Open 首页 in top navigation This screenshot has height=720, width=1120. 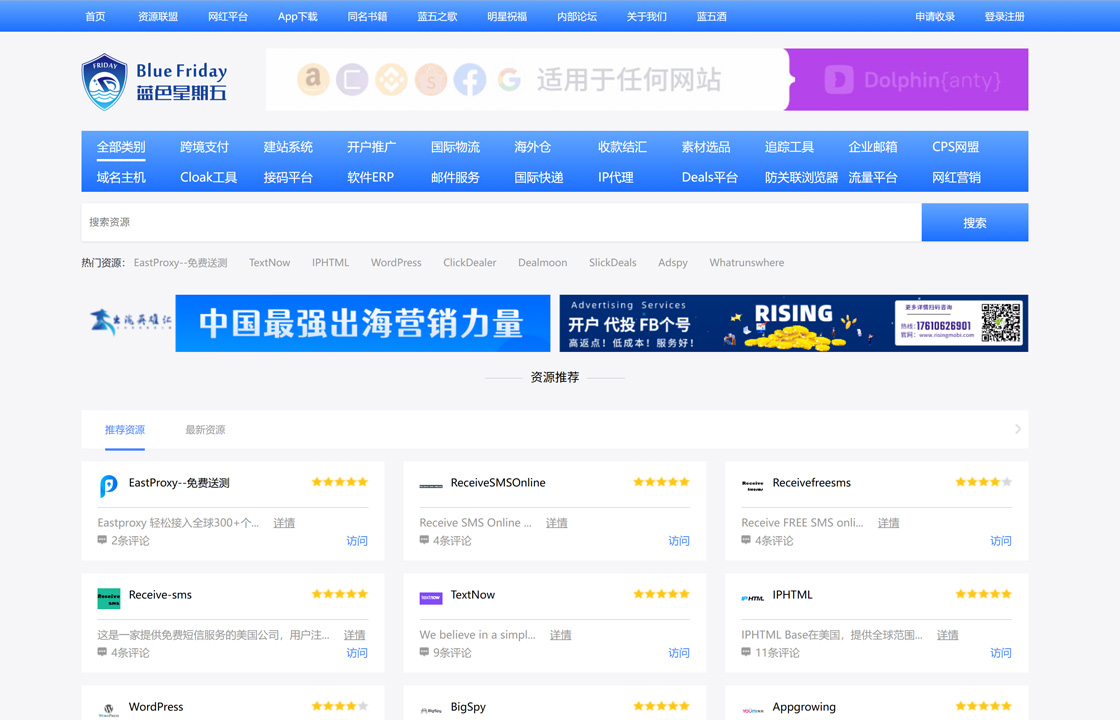point(95,16)
